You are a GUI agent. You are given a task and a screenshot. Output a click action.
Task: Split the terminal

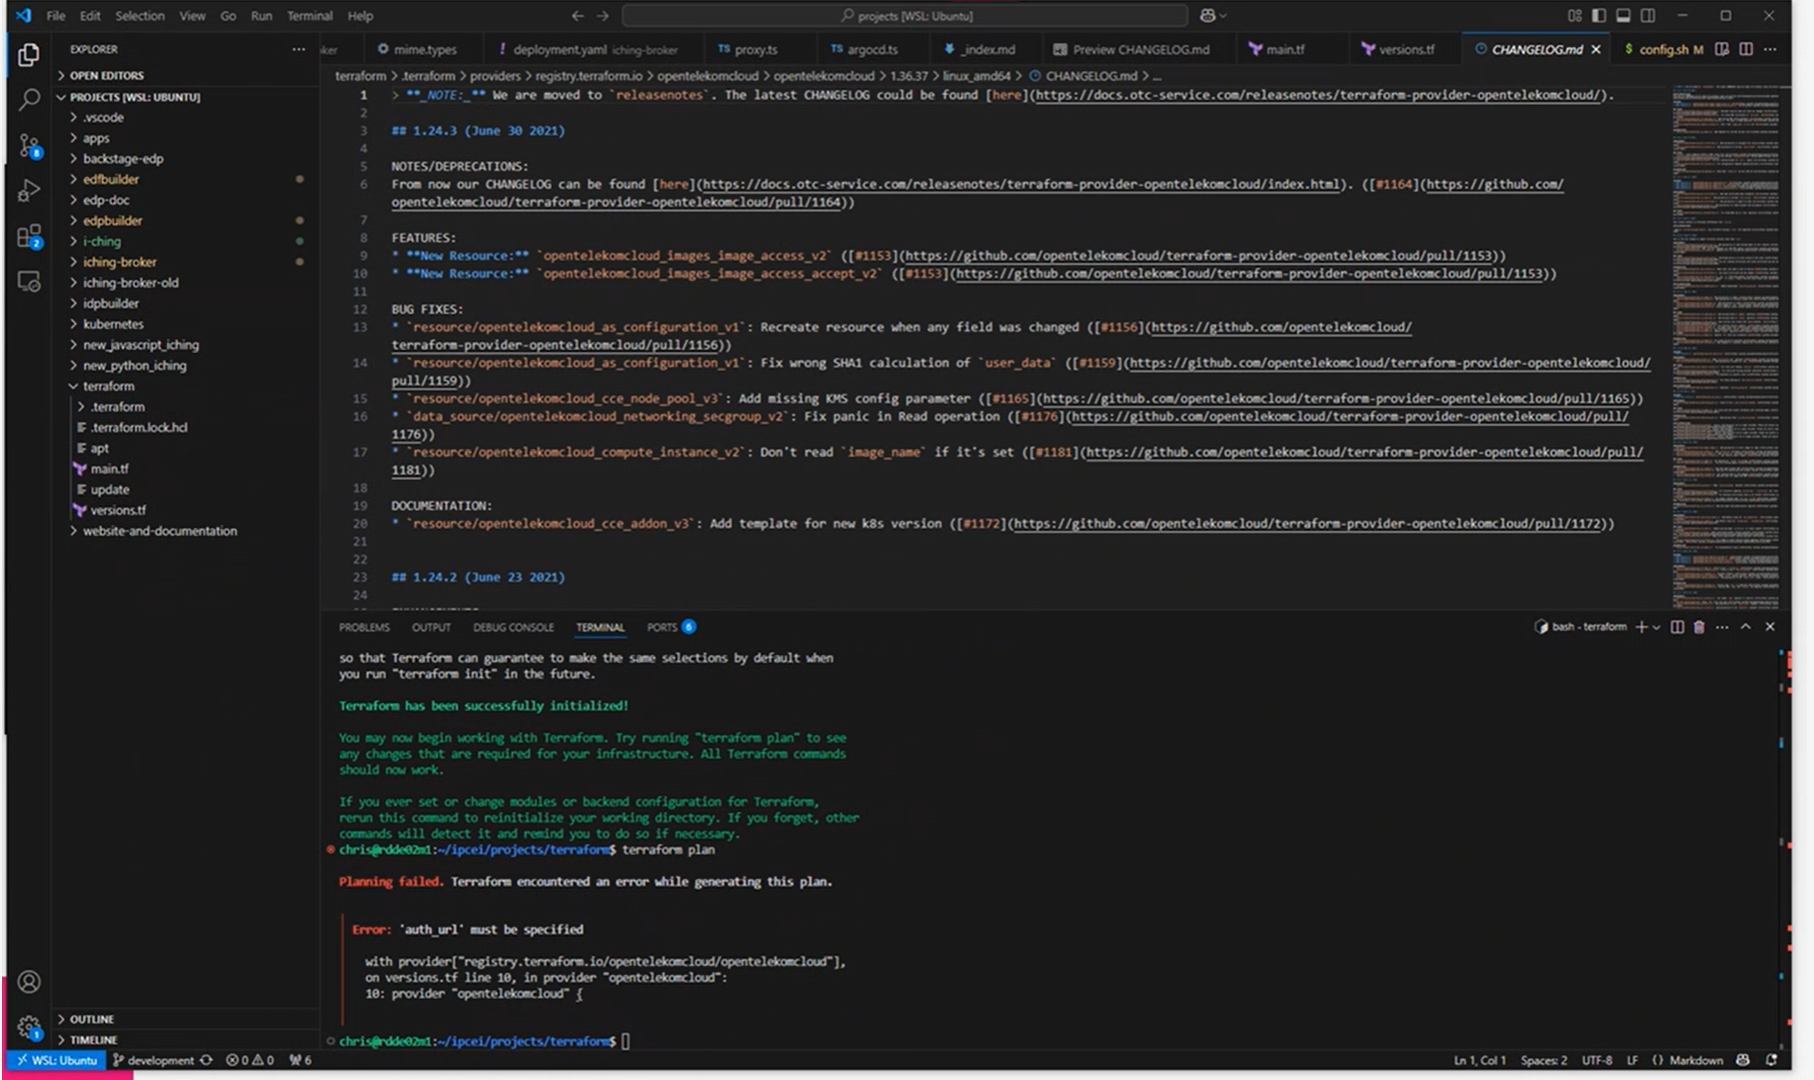1677,627
